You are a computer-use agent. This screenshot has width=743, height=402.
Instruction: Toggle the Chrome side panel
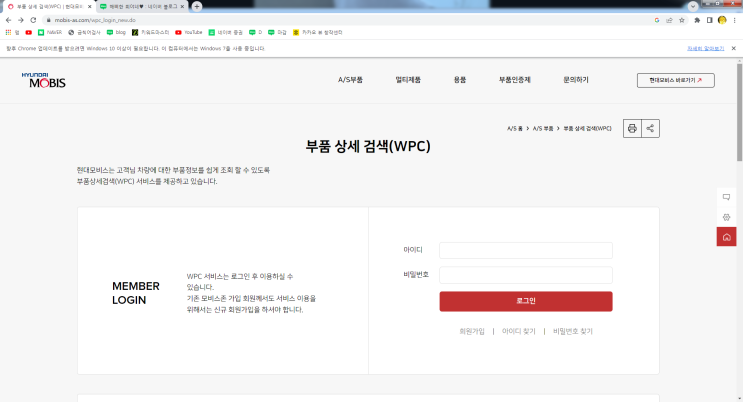[x=709, y=20]
